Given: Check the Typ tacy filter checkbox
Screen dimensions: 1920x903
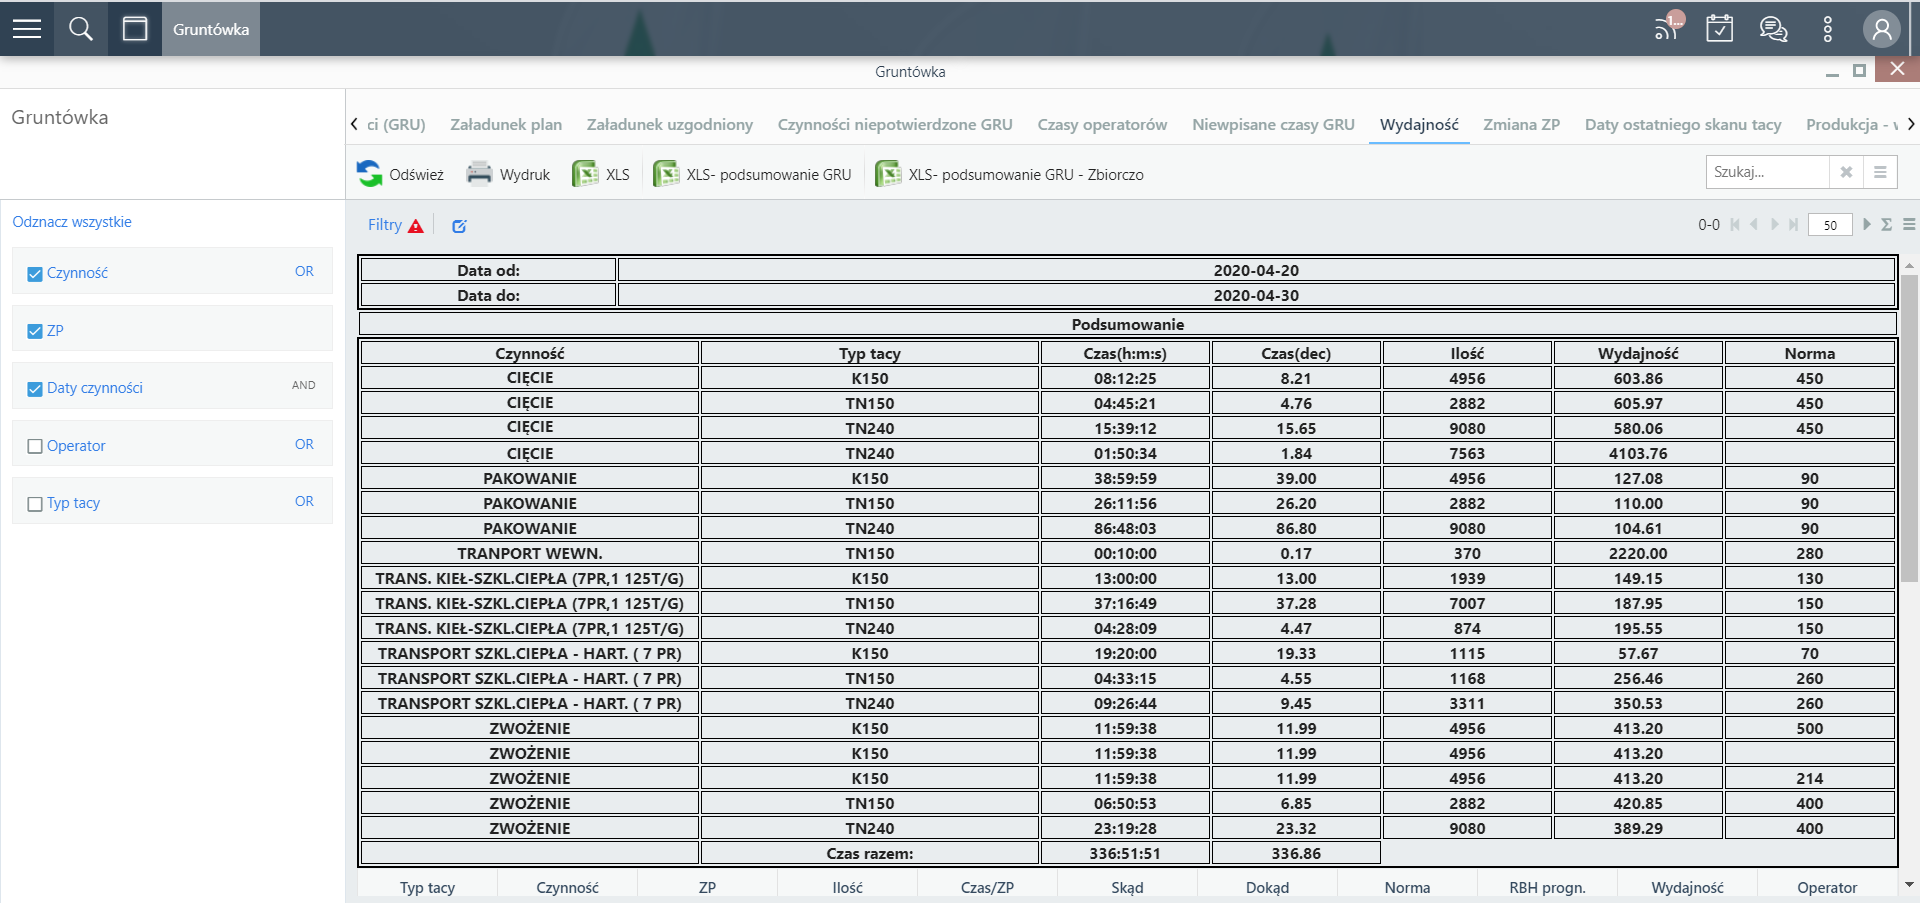Looking at the screenshot, I should [35, 504].
